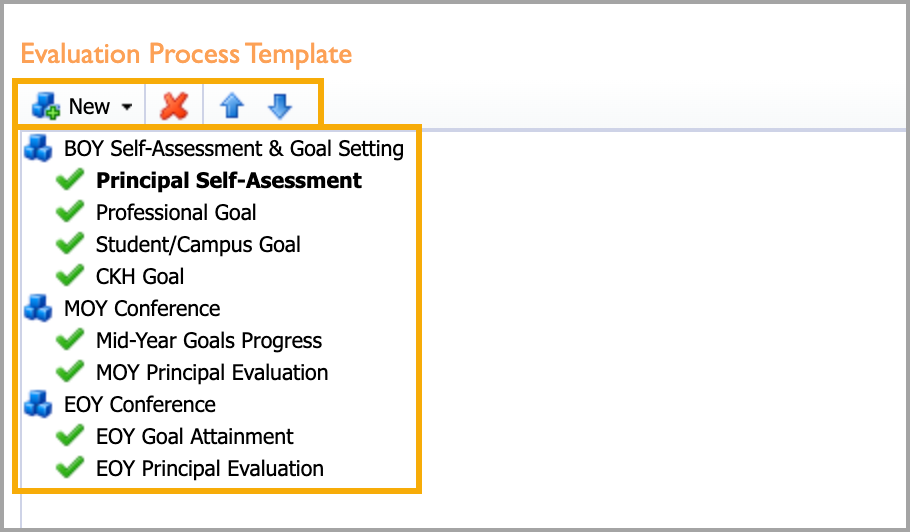Image resolution: width=910 pixels, height=532 pixels.
Task: Select BOY Self-Assessment & Goal Setting node
Action: coord(234,149)
